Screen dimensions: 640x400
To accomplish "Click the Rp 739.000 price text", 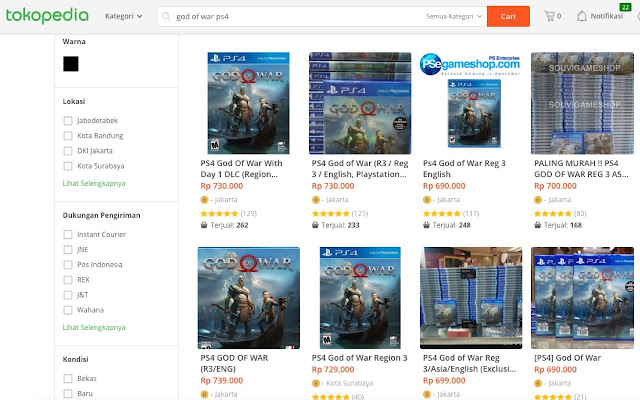I will [222, 380].
